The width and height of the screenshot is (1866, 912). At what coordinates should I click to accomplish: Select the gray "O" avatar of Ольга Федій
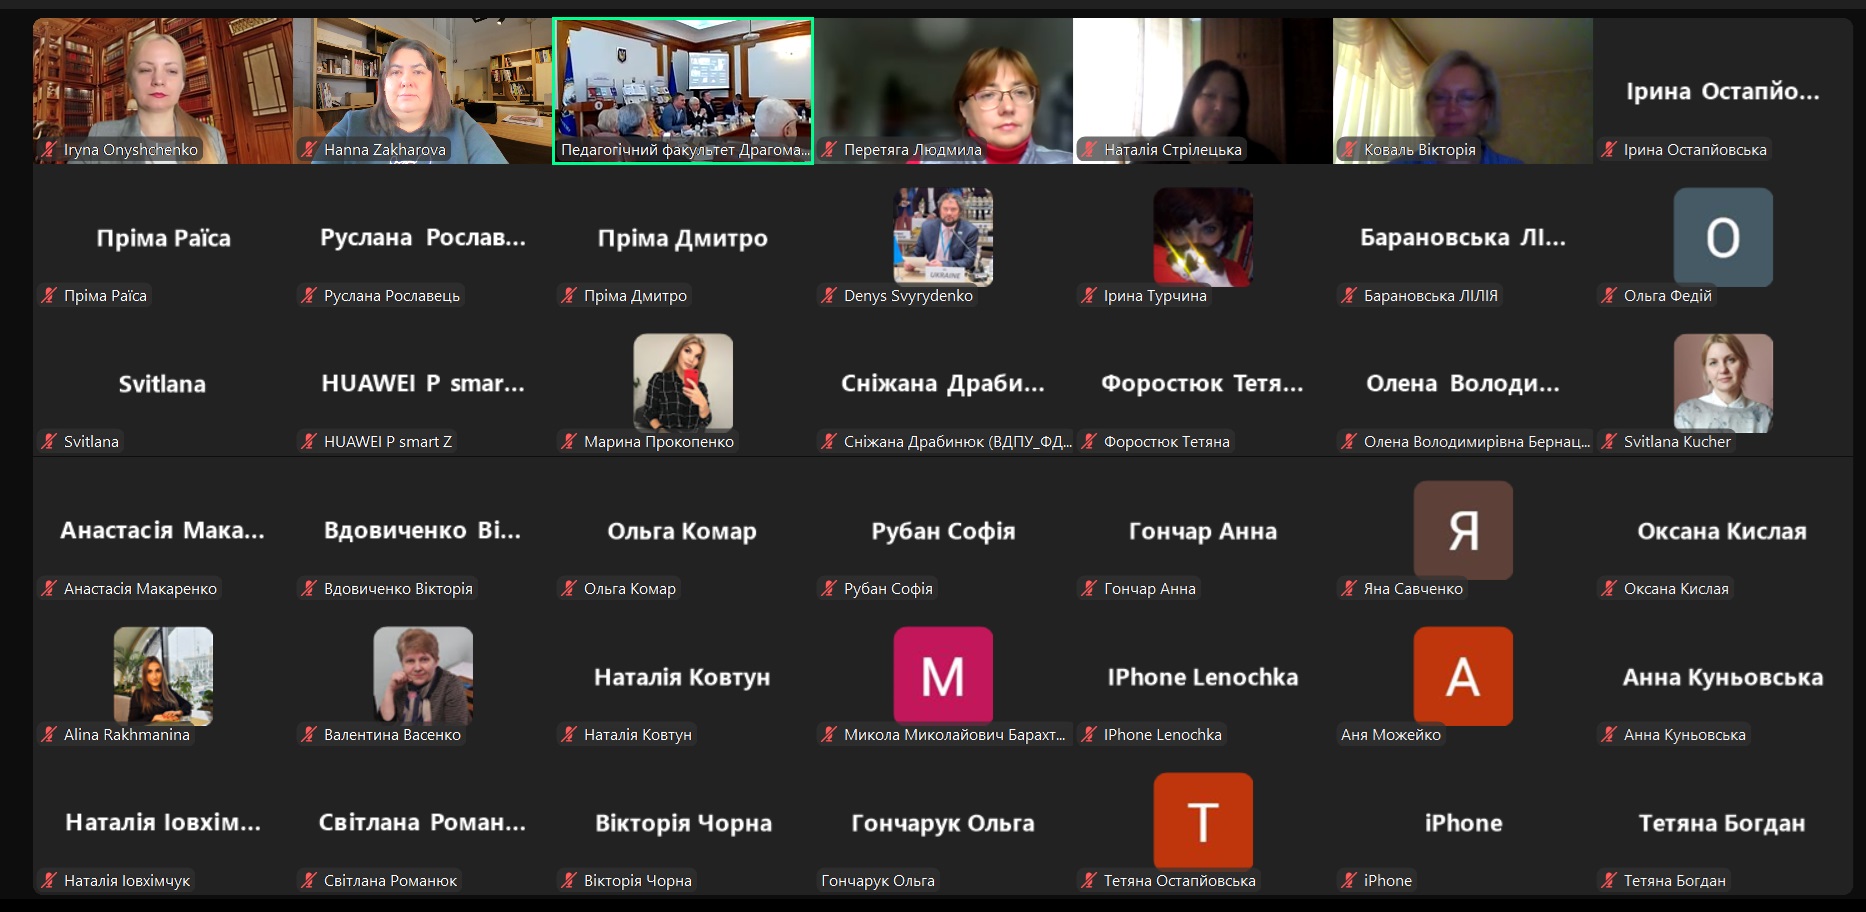pyautogui.click(x=1722, y=238)
